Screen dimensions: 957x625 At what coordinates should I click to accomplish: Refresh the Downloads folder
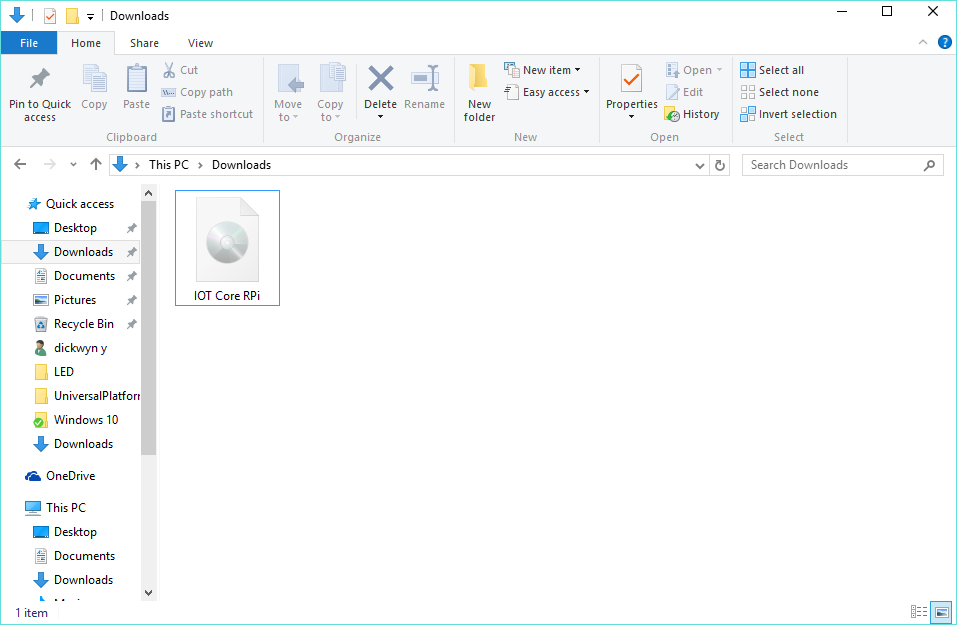click(720, 165)
